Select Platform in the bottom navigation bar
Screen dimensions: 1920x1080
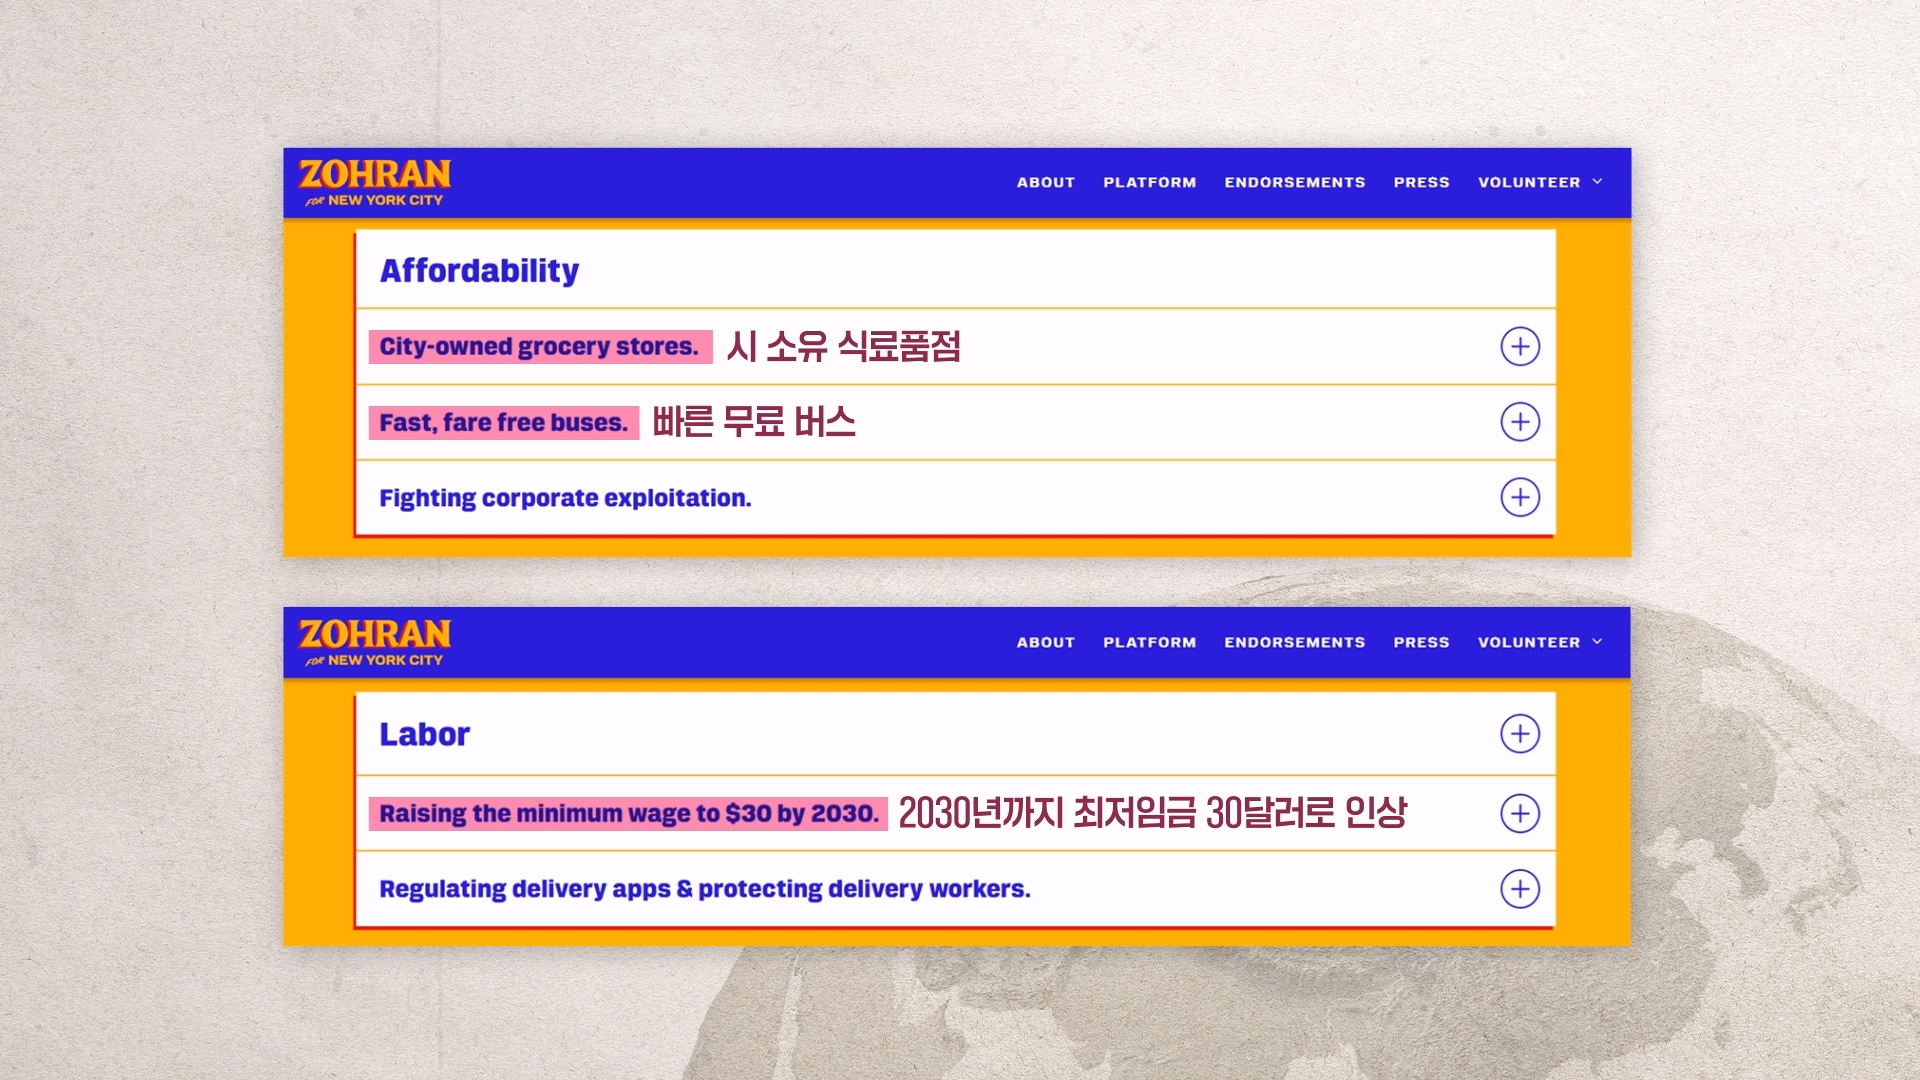(1149, 643)
